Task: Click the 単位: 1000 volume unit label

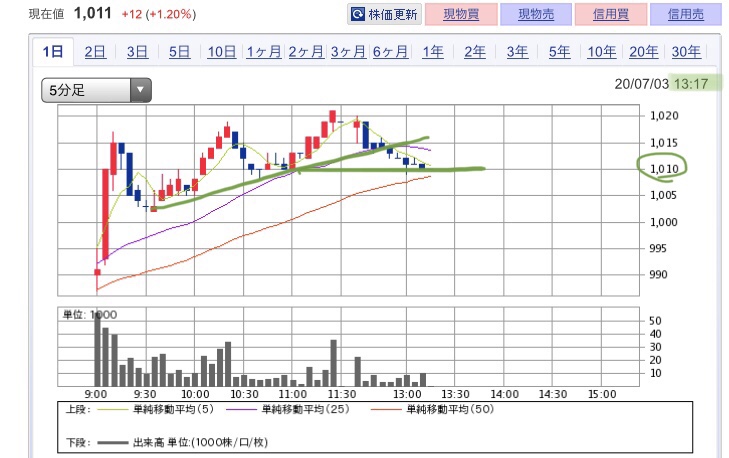Action: [90, 315]
